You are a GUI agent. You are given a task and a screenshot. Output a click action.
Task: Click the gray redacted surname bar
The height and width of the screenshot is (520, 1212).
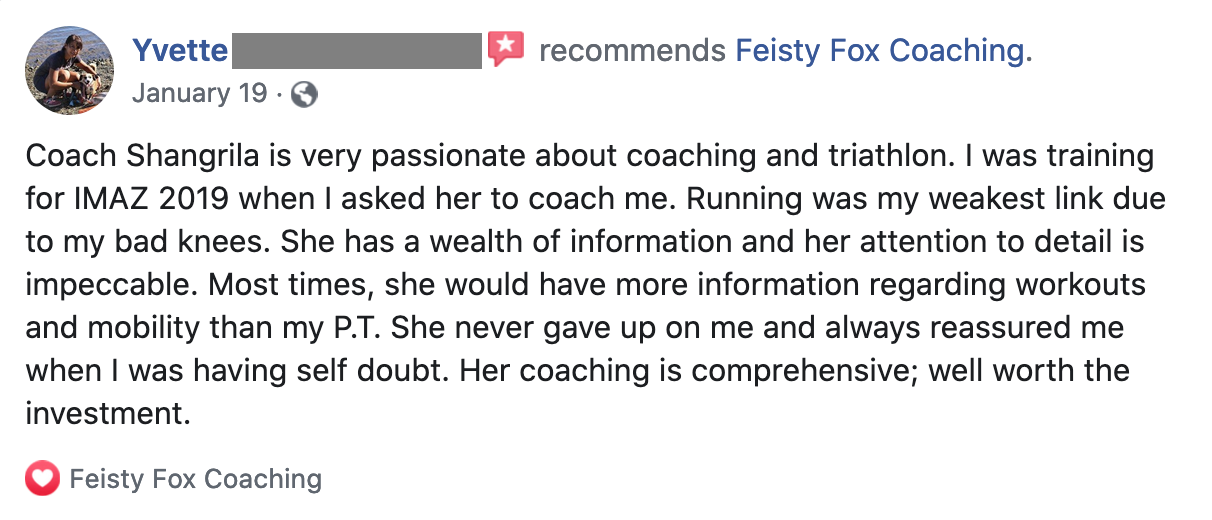[x=357, y=50]
